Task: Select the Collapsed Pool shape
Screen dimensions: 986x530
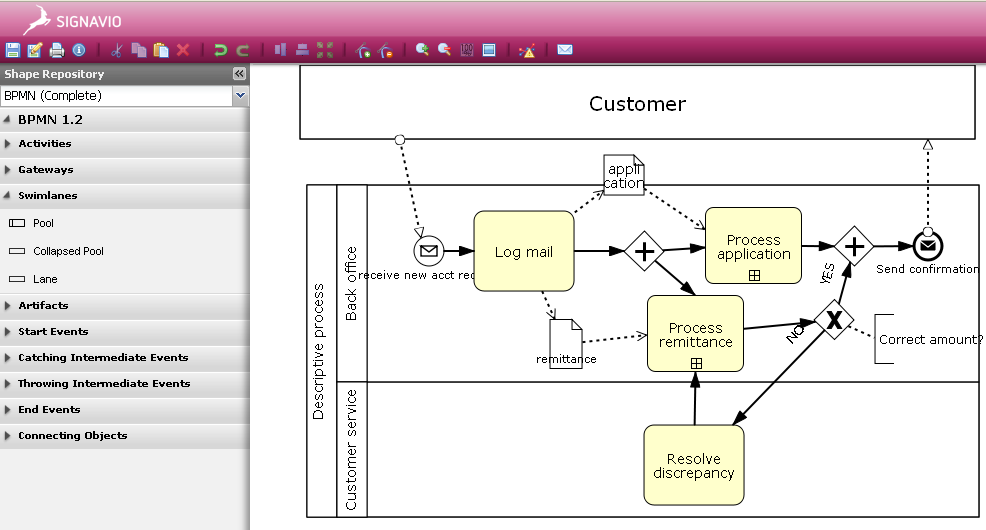Action: 68,252
